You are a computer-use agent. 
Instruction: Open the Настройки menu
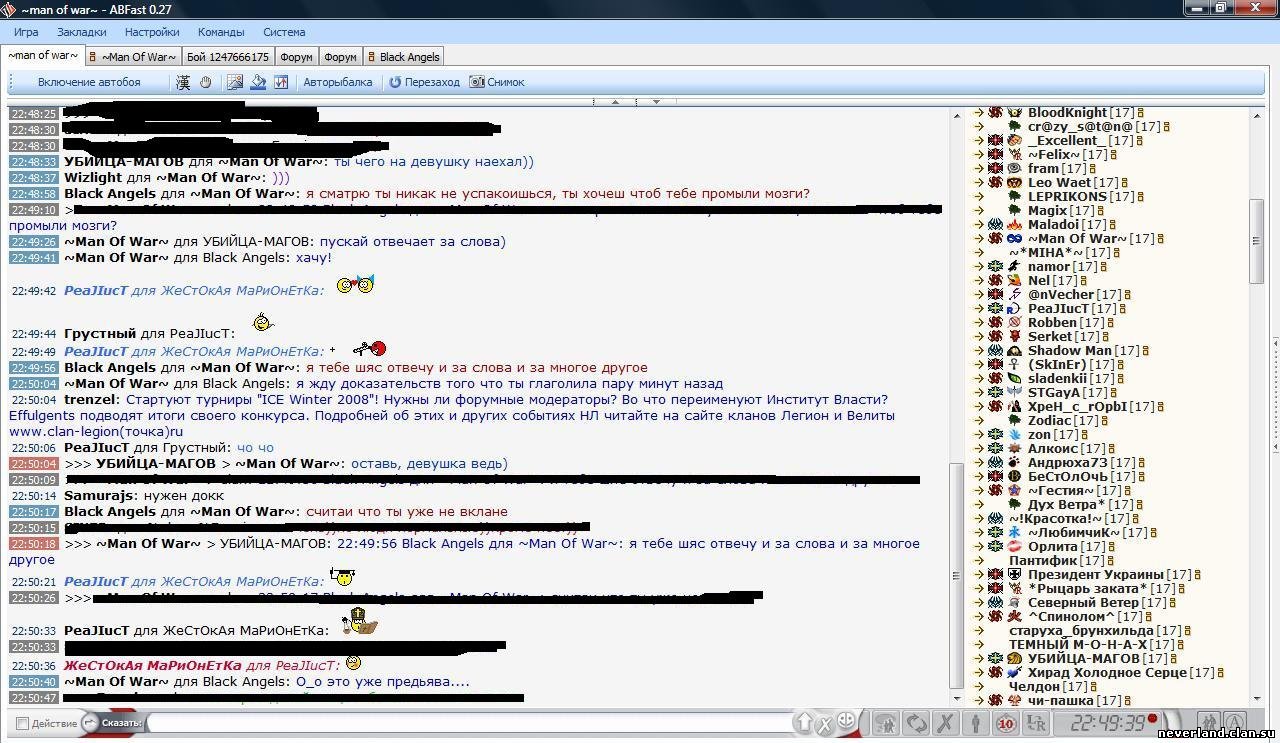[152, 32]
